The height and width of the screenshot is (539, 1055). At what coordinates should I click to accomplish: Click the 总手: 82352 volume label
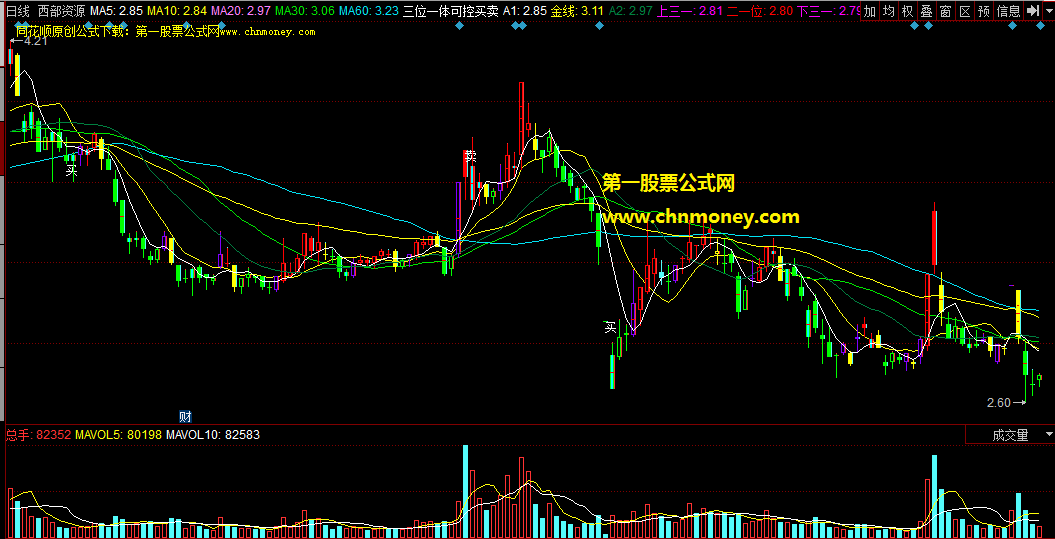[38, 435]
